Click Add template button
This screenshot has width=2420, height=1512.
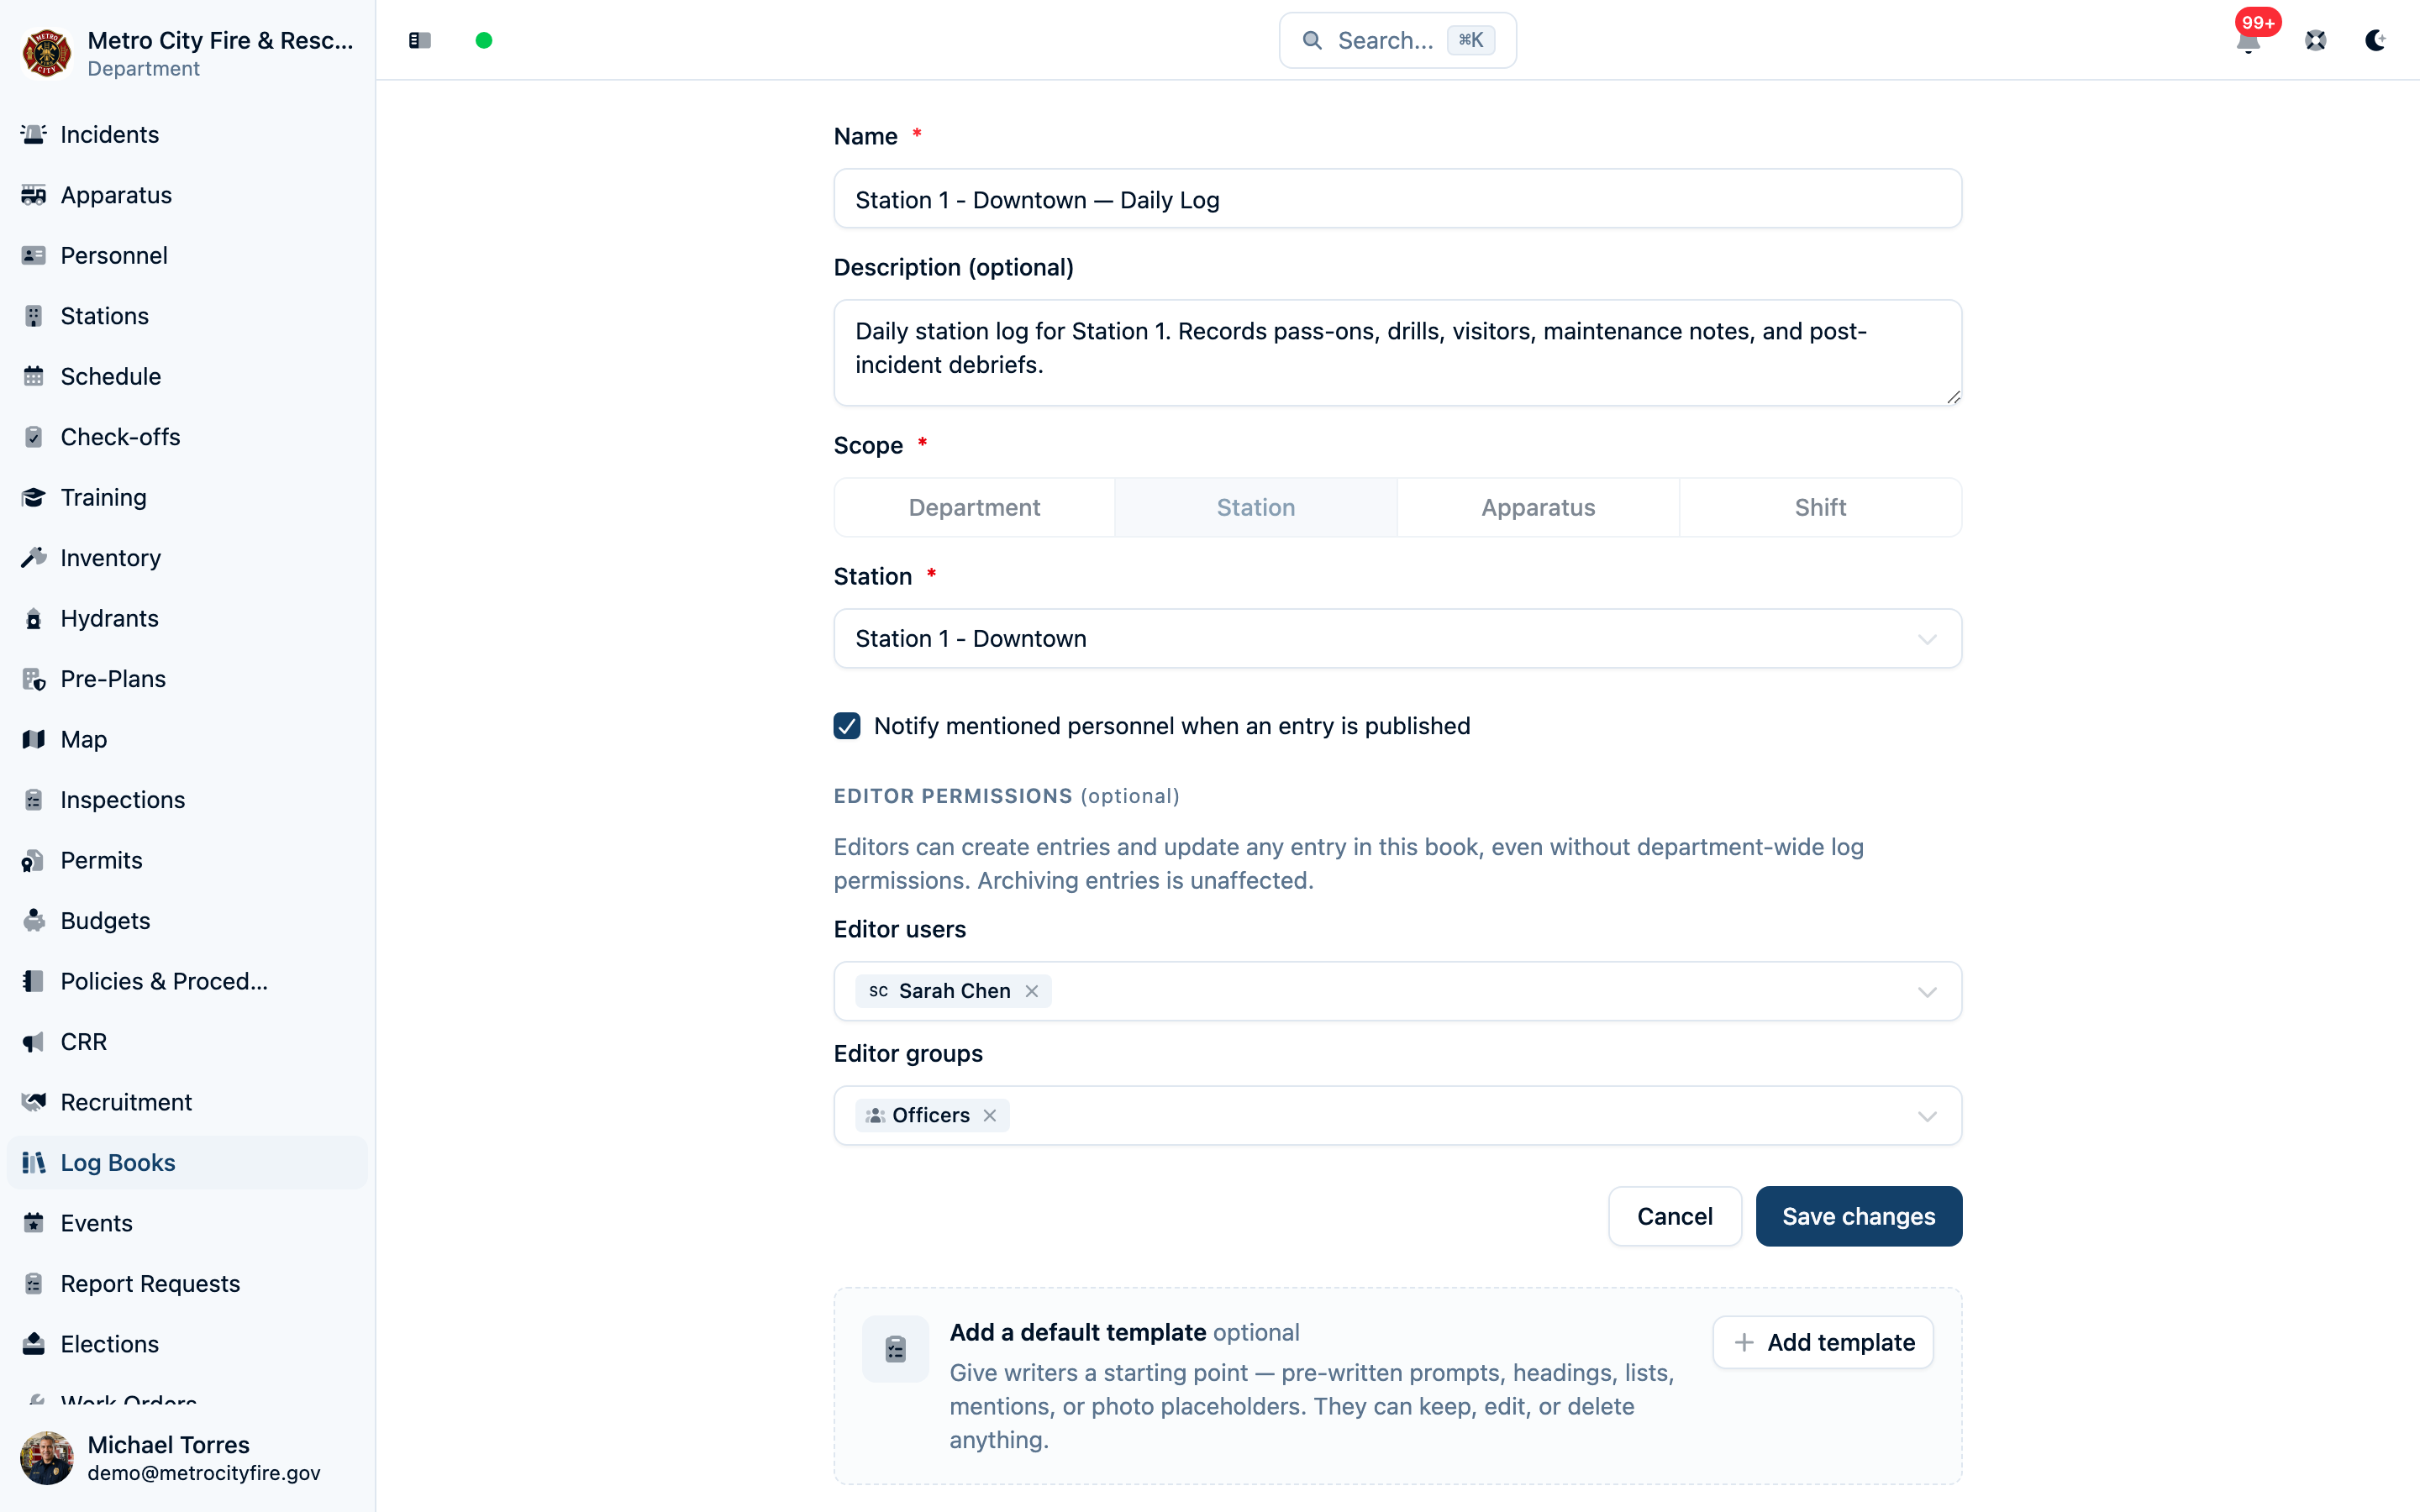coord(1823,1342)
